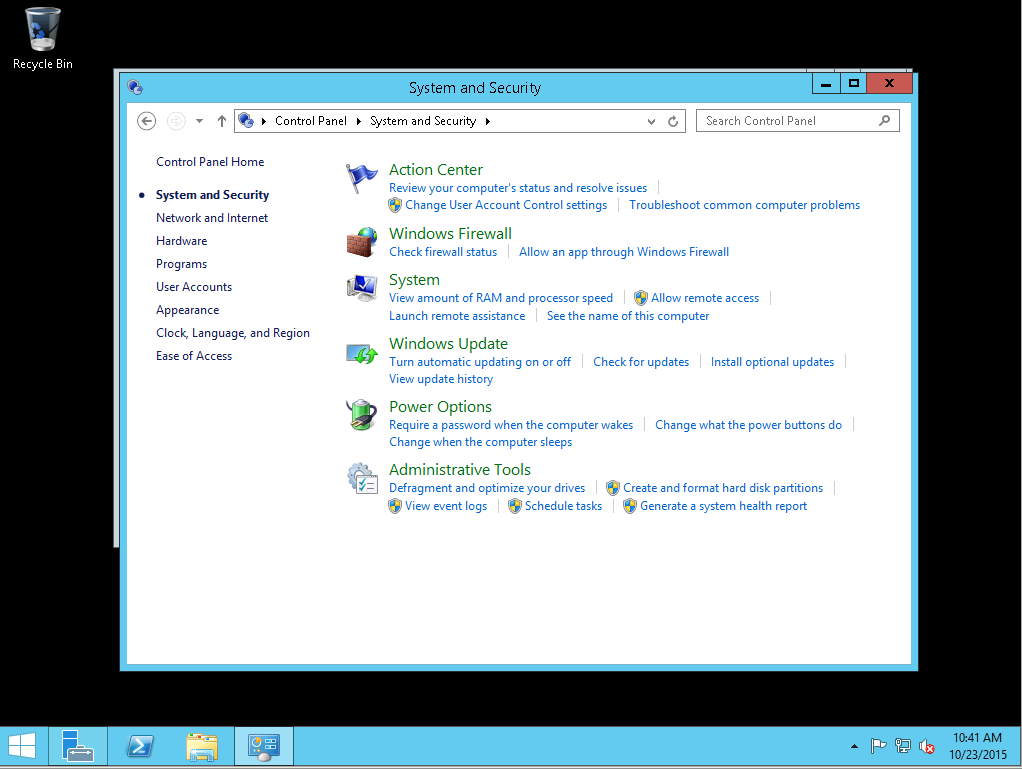The image size is (1022, 769).
Task: Open the Power Options battery icon
Action: pos(361,415)
